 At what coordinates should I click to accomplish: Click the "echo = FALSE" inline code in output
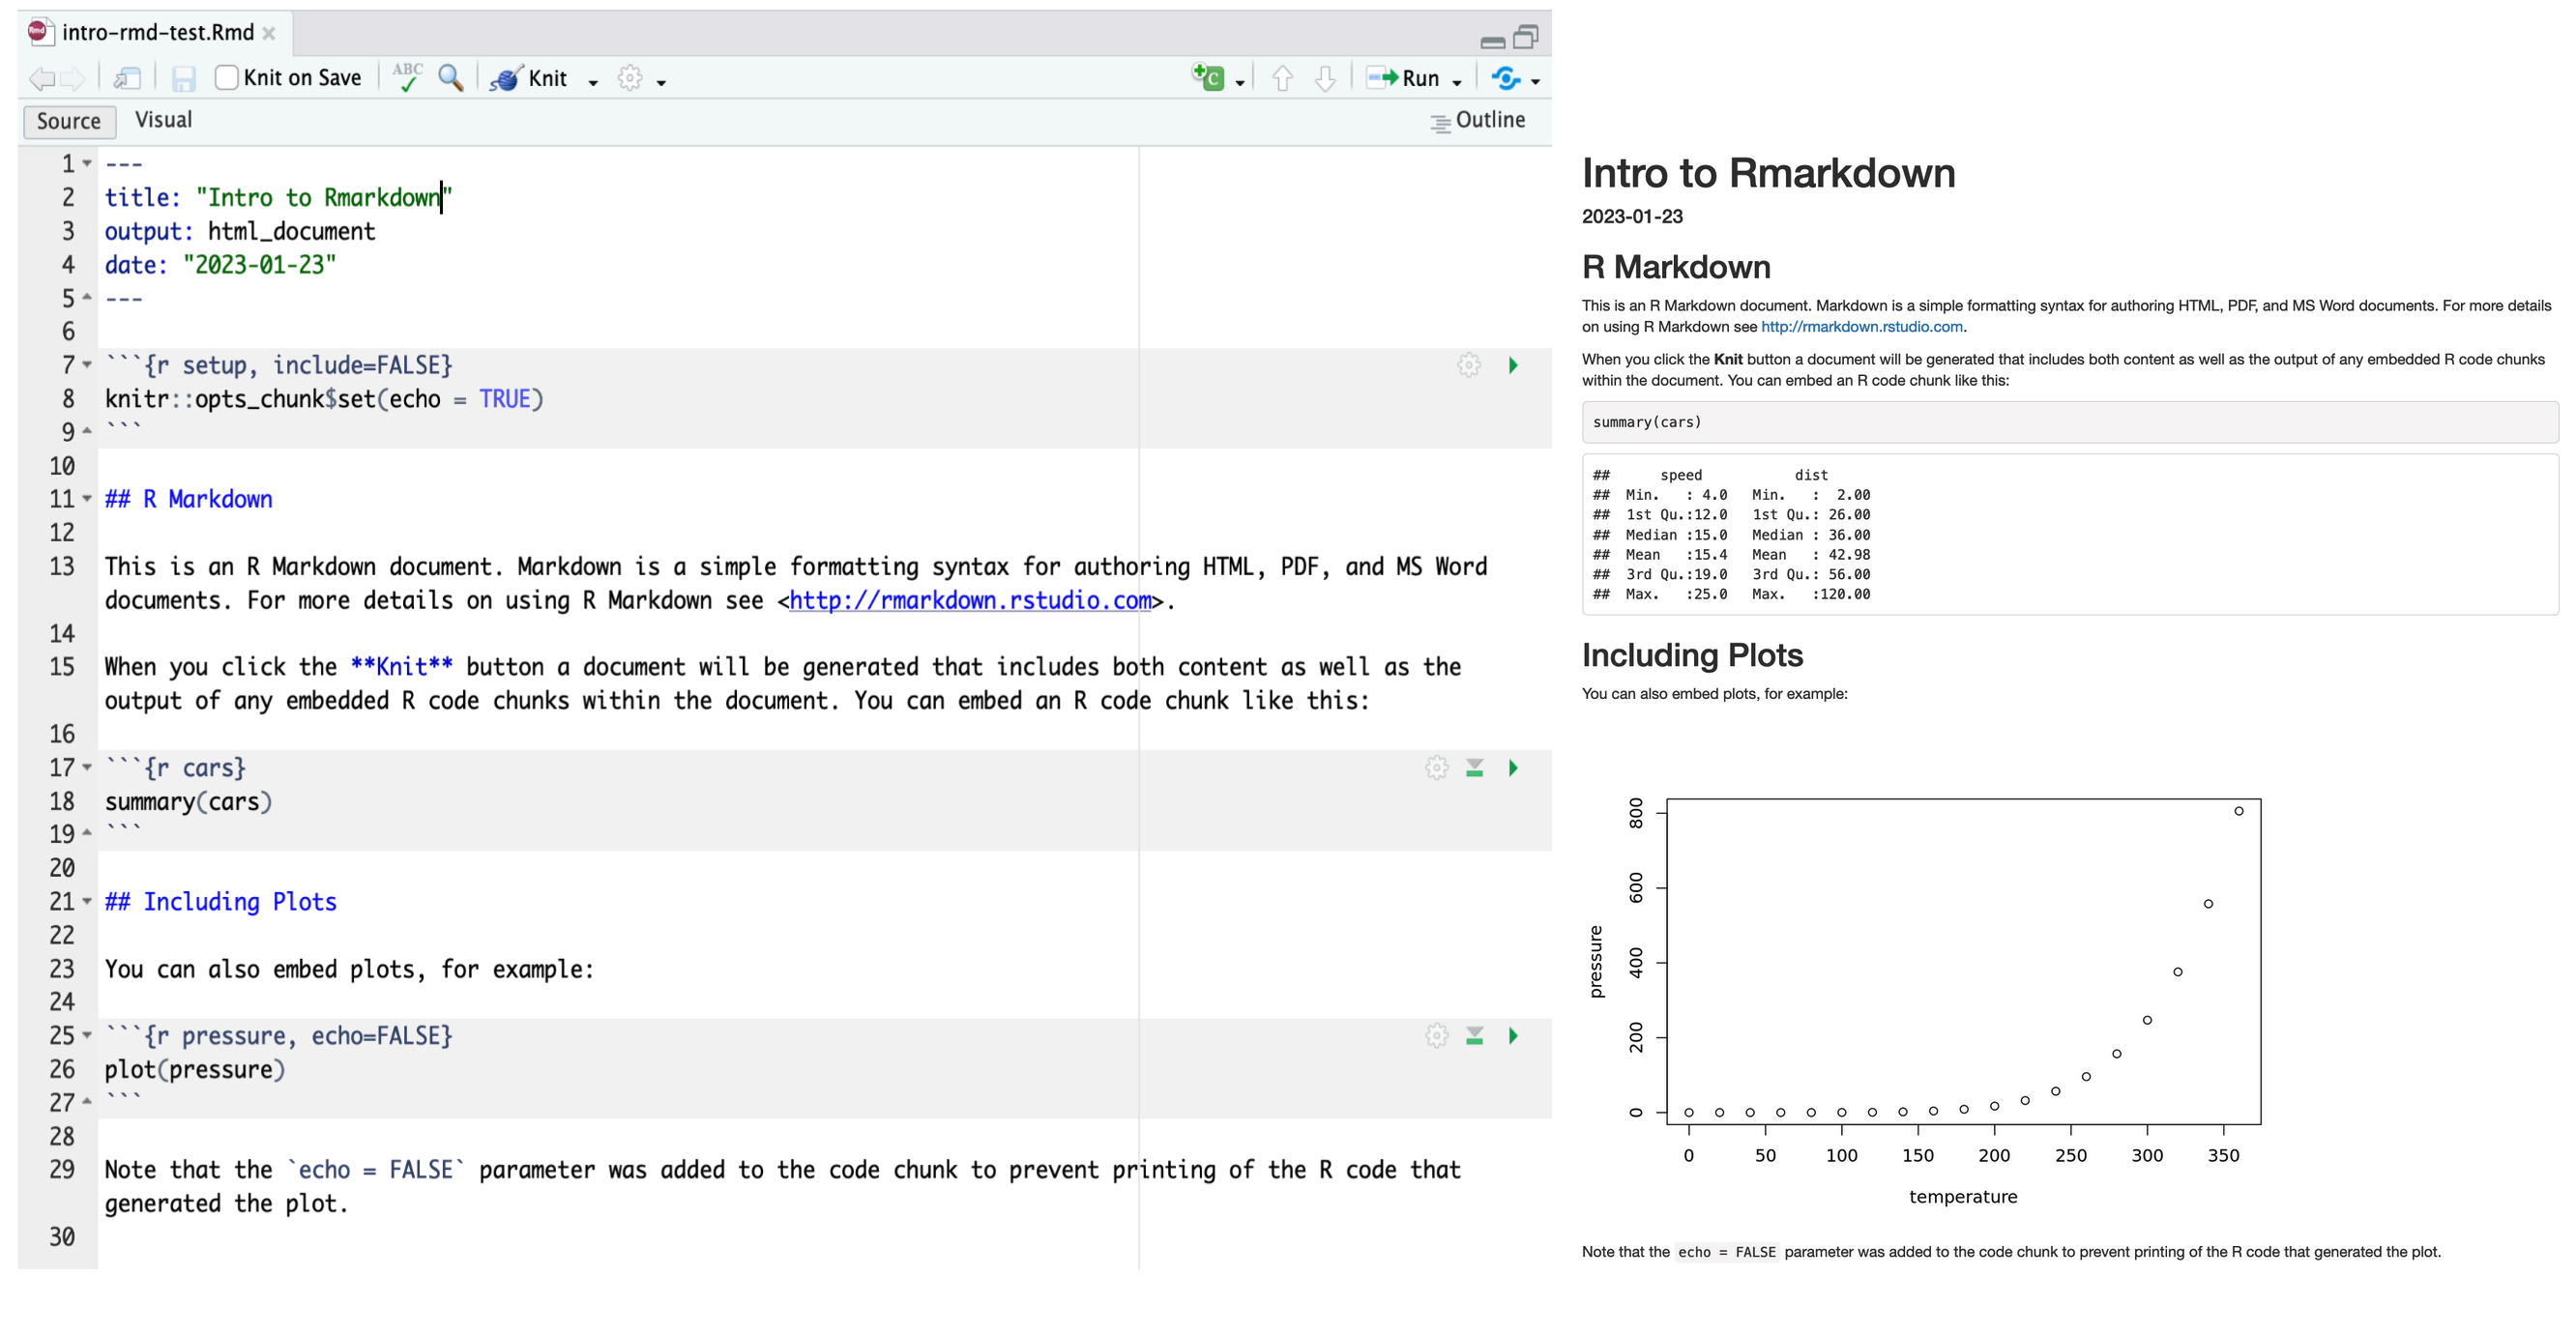[x=1726, y=1252]
